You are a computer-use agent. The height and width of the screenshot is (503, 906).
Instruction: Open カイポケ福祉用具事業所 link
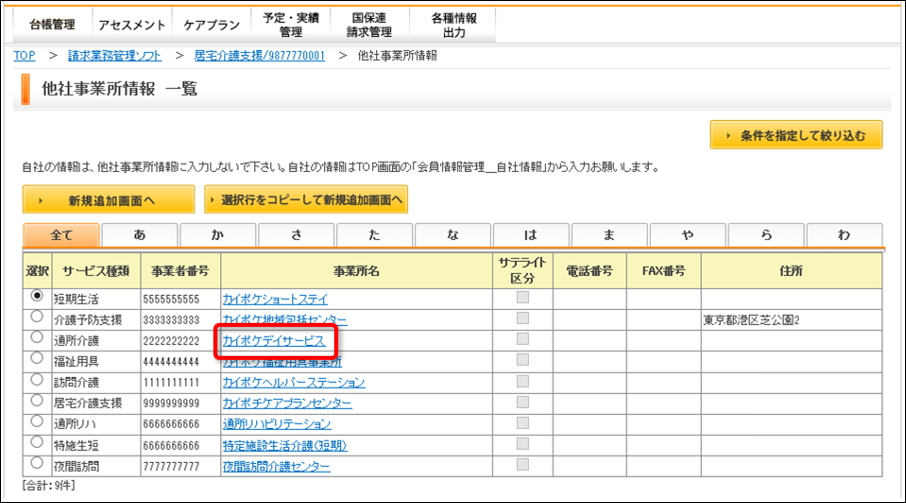pyautogui.click(x=282, y=362)
